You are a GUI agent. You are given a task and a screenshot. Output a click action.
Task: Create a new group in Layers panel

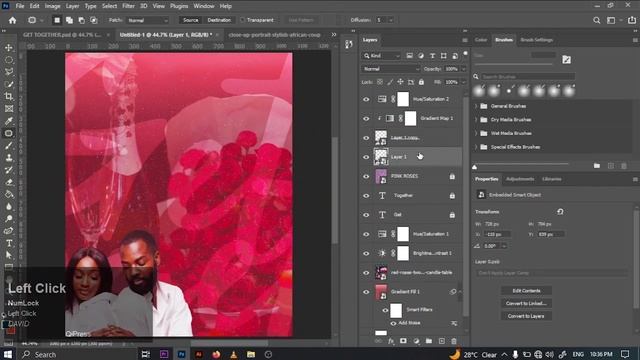(x=429, y=341)
